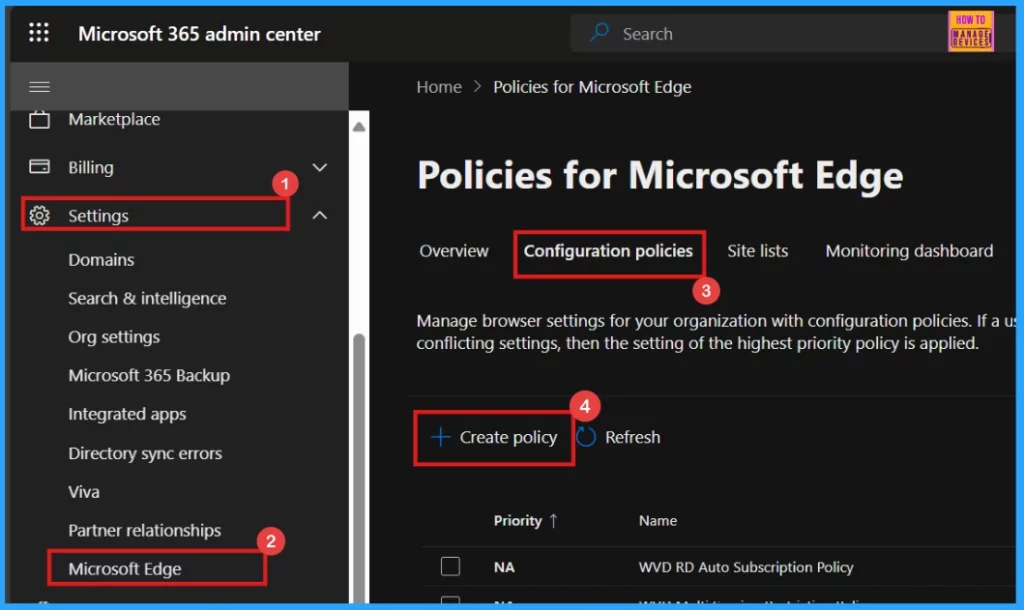Click the Priority sort arrow
Image resolution: width=1024 pixels, height=610 pixels.
click(x=553, y=521)
